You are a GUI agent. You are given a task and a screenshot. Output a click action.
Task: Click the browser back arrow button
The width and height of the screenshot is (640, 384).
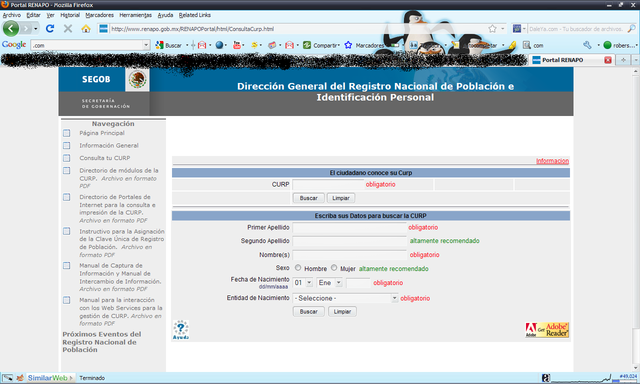pyautogui.click(x=11, y=29)
